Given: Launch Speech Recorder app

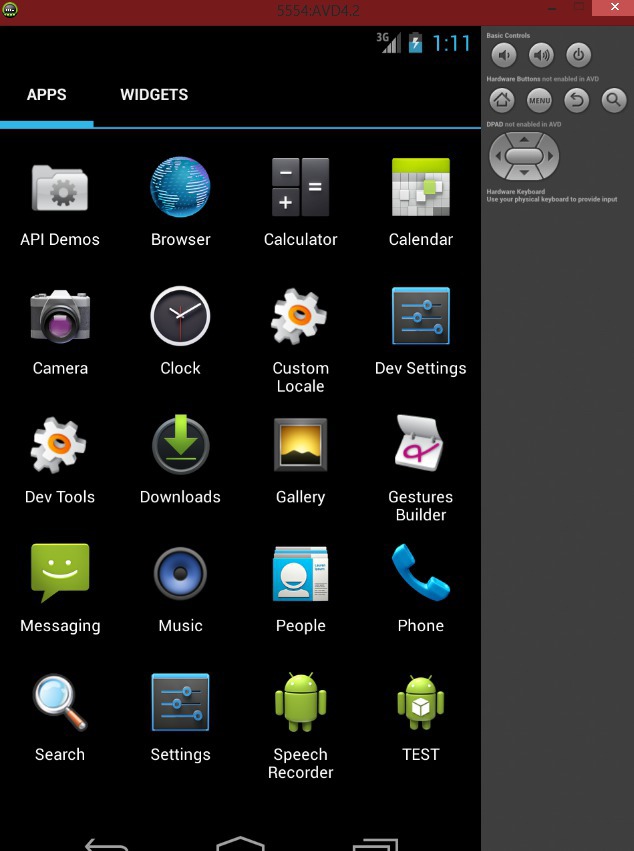Looking at the screenshot, I should coord(300,726).
